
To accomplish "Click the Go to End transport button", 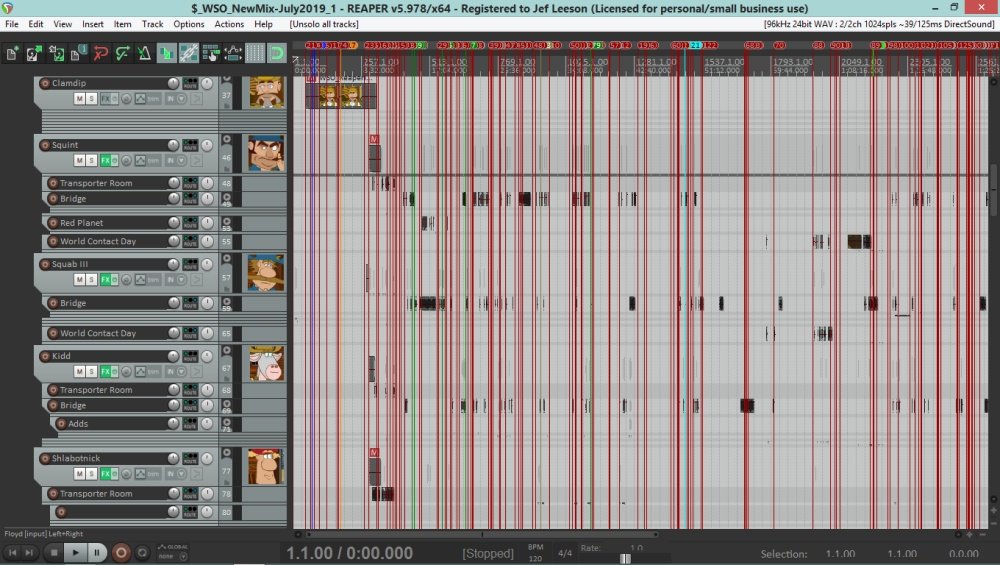I will pos(29,552).
